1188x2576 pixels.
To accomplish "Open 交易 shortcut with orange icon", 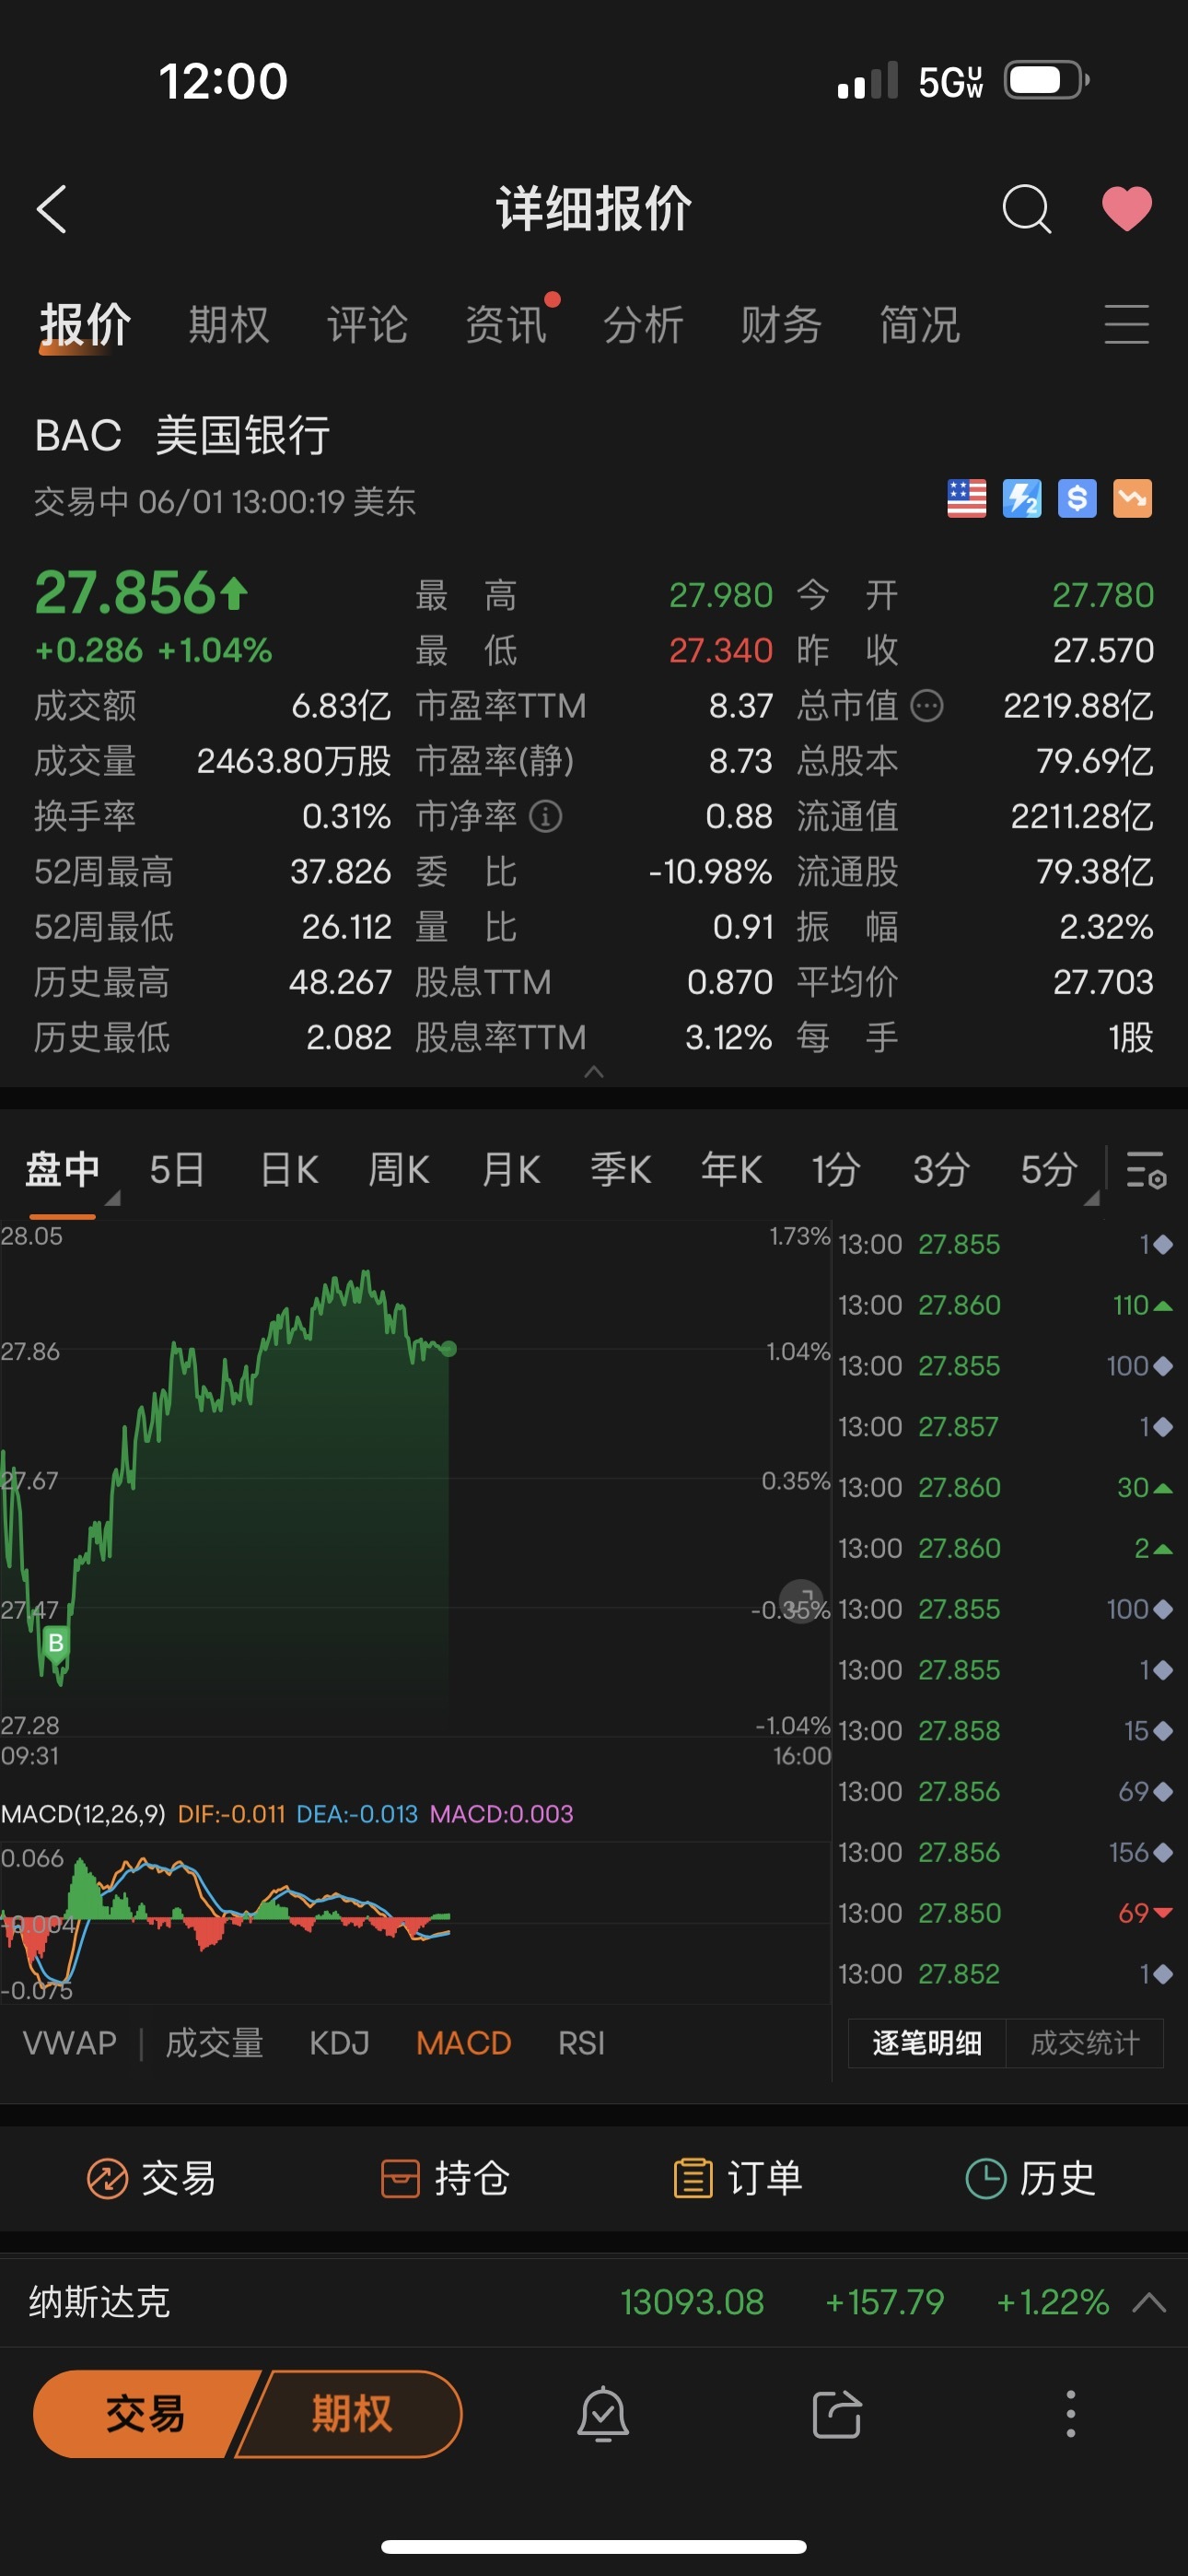I will [x=151, y=2178].
